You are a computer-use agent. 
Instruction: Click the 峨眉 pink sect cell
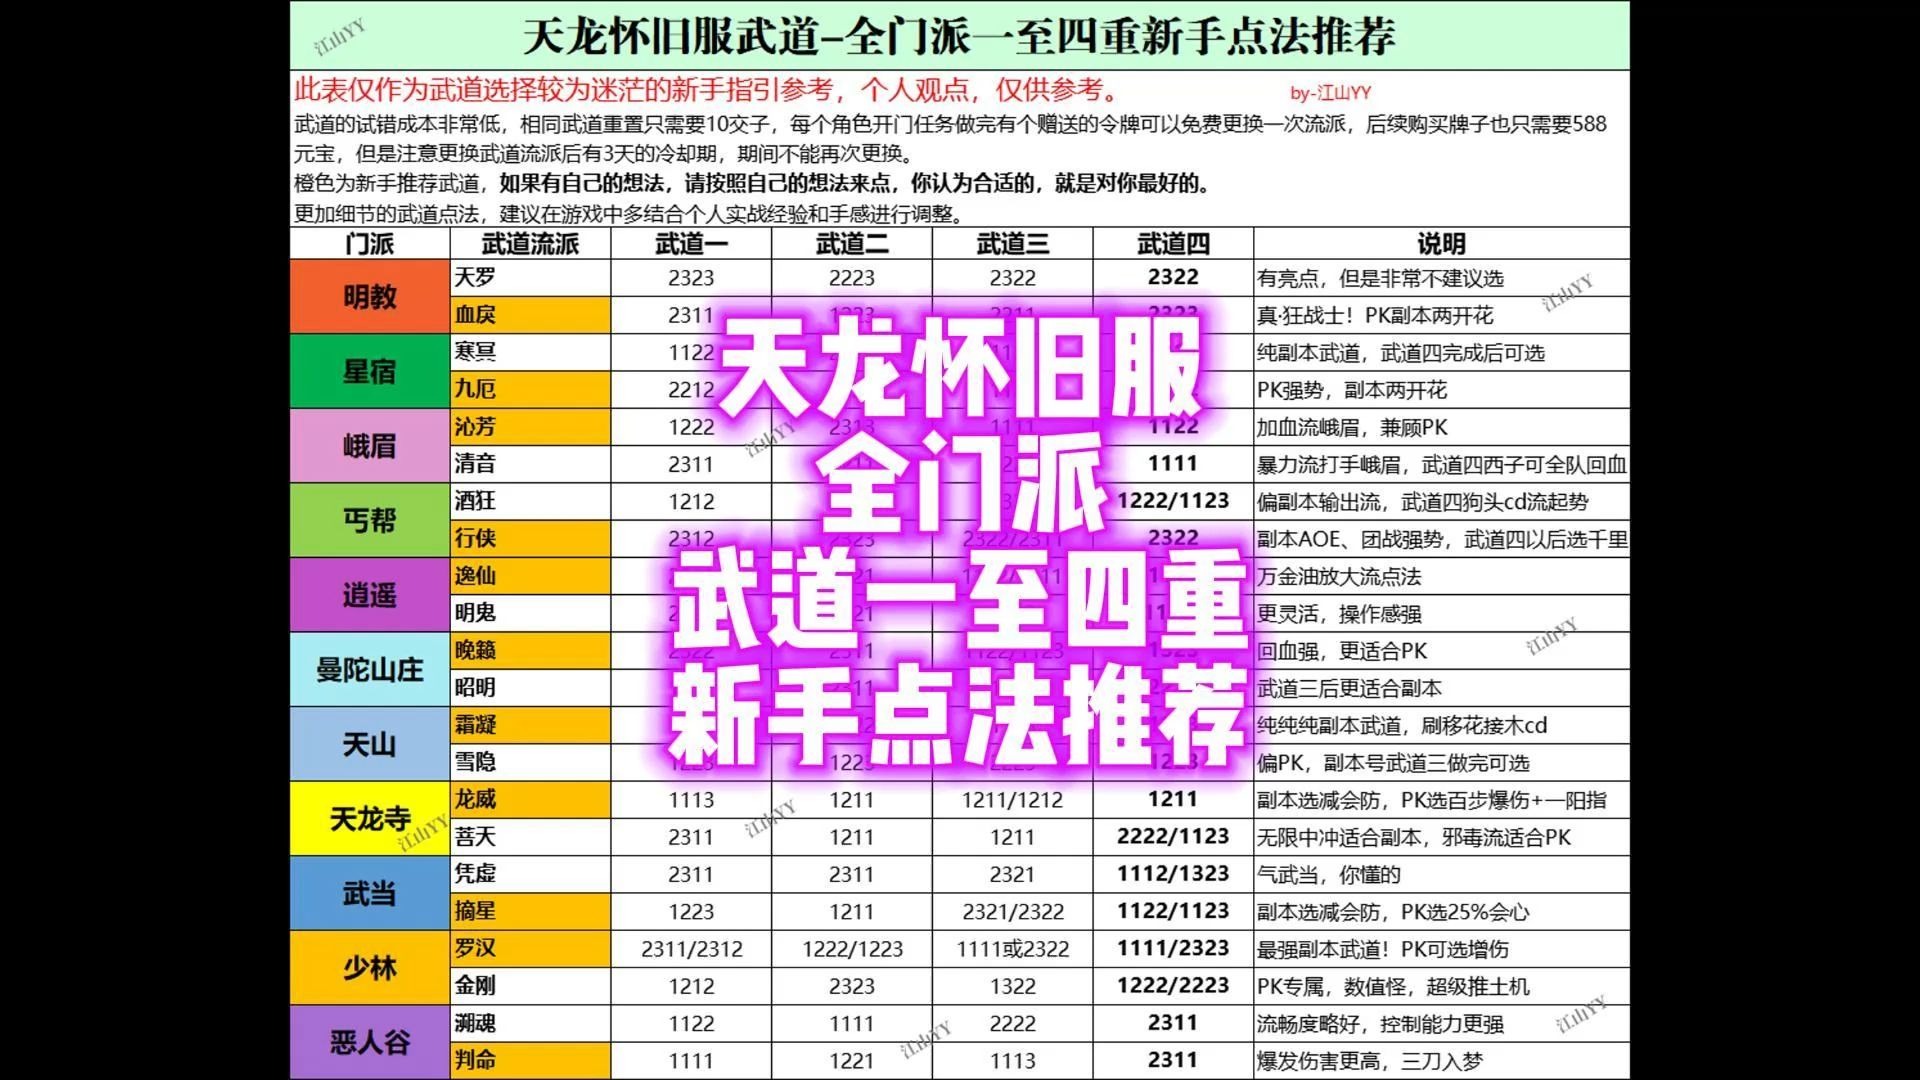tap(370, 446)
